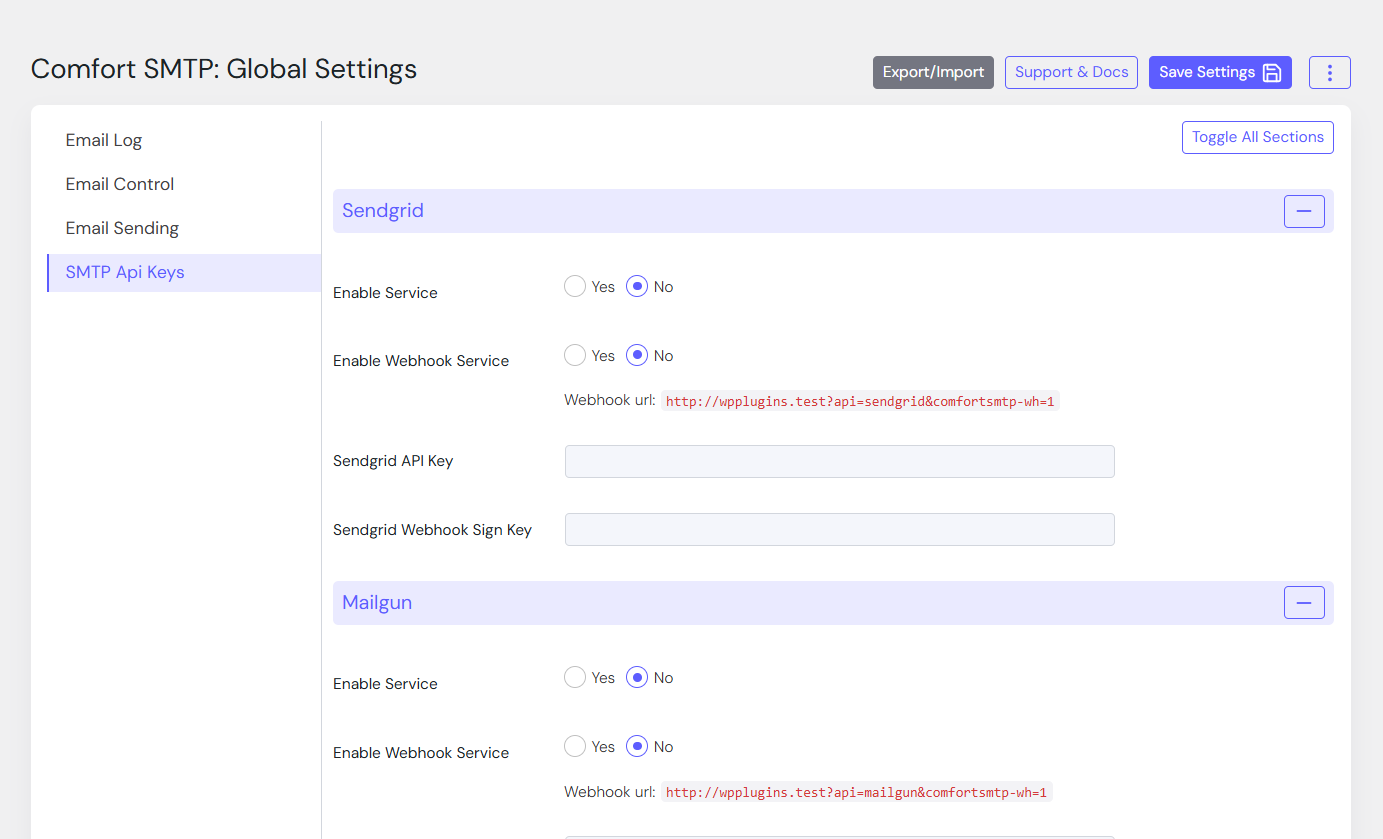Viewport: 1383px width, 839px height.
Task: Collapse the Mailgun section with the minus icon
Action: (x=1303, y=603)
